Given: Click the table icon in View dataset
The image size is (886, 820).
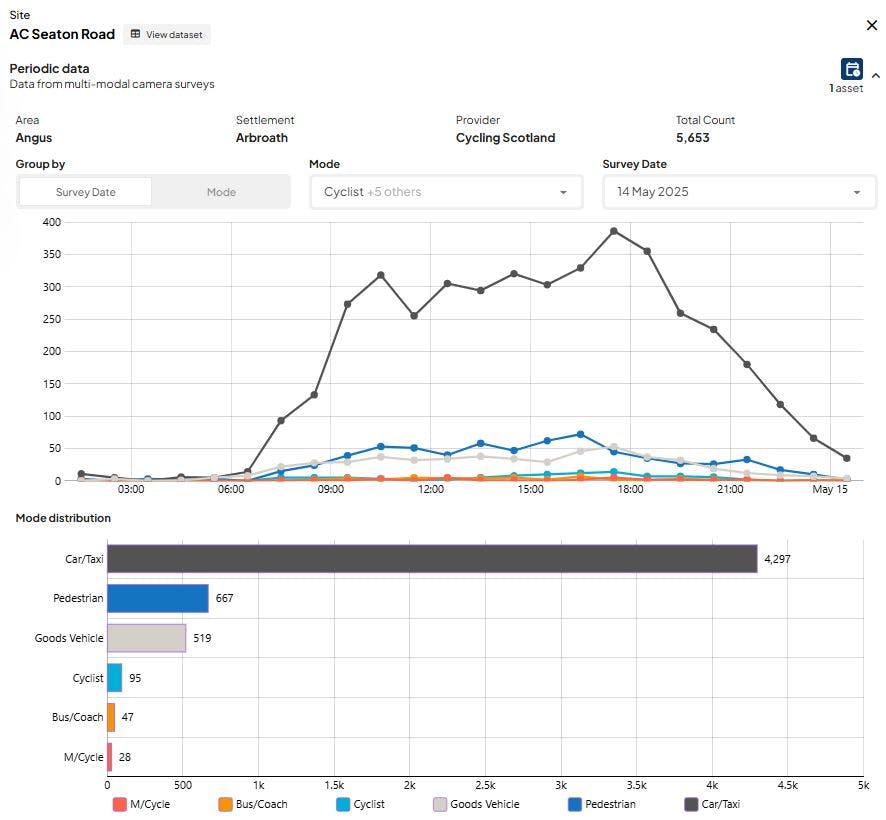Looking at the screenshot, I should [135, 34].
